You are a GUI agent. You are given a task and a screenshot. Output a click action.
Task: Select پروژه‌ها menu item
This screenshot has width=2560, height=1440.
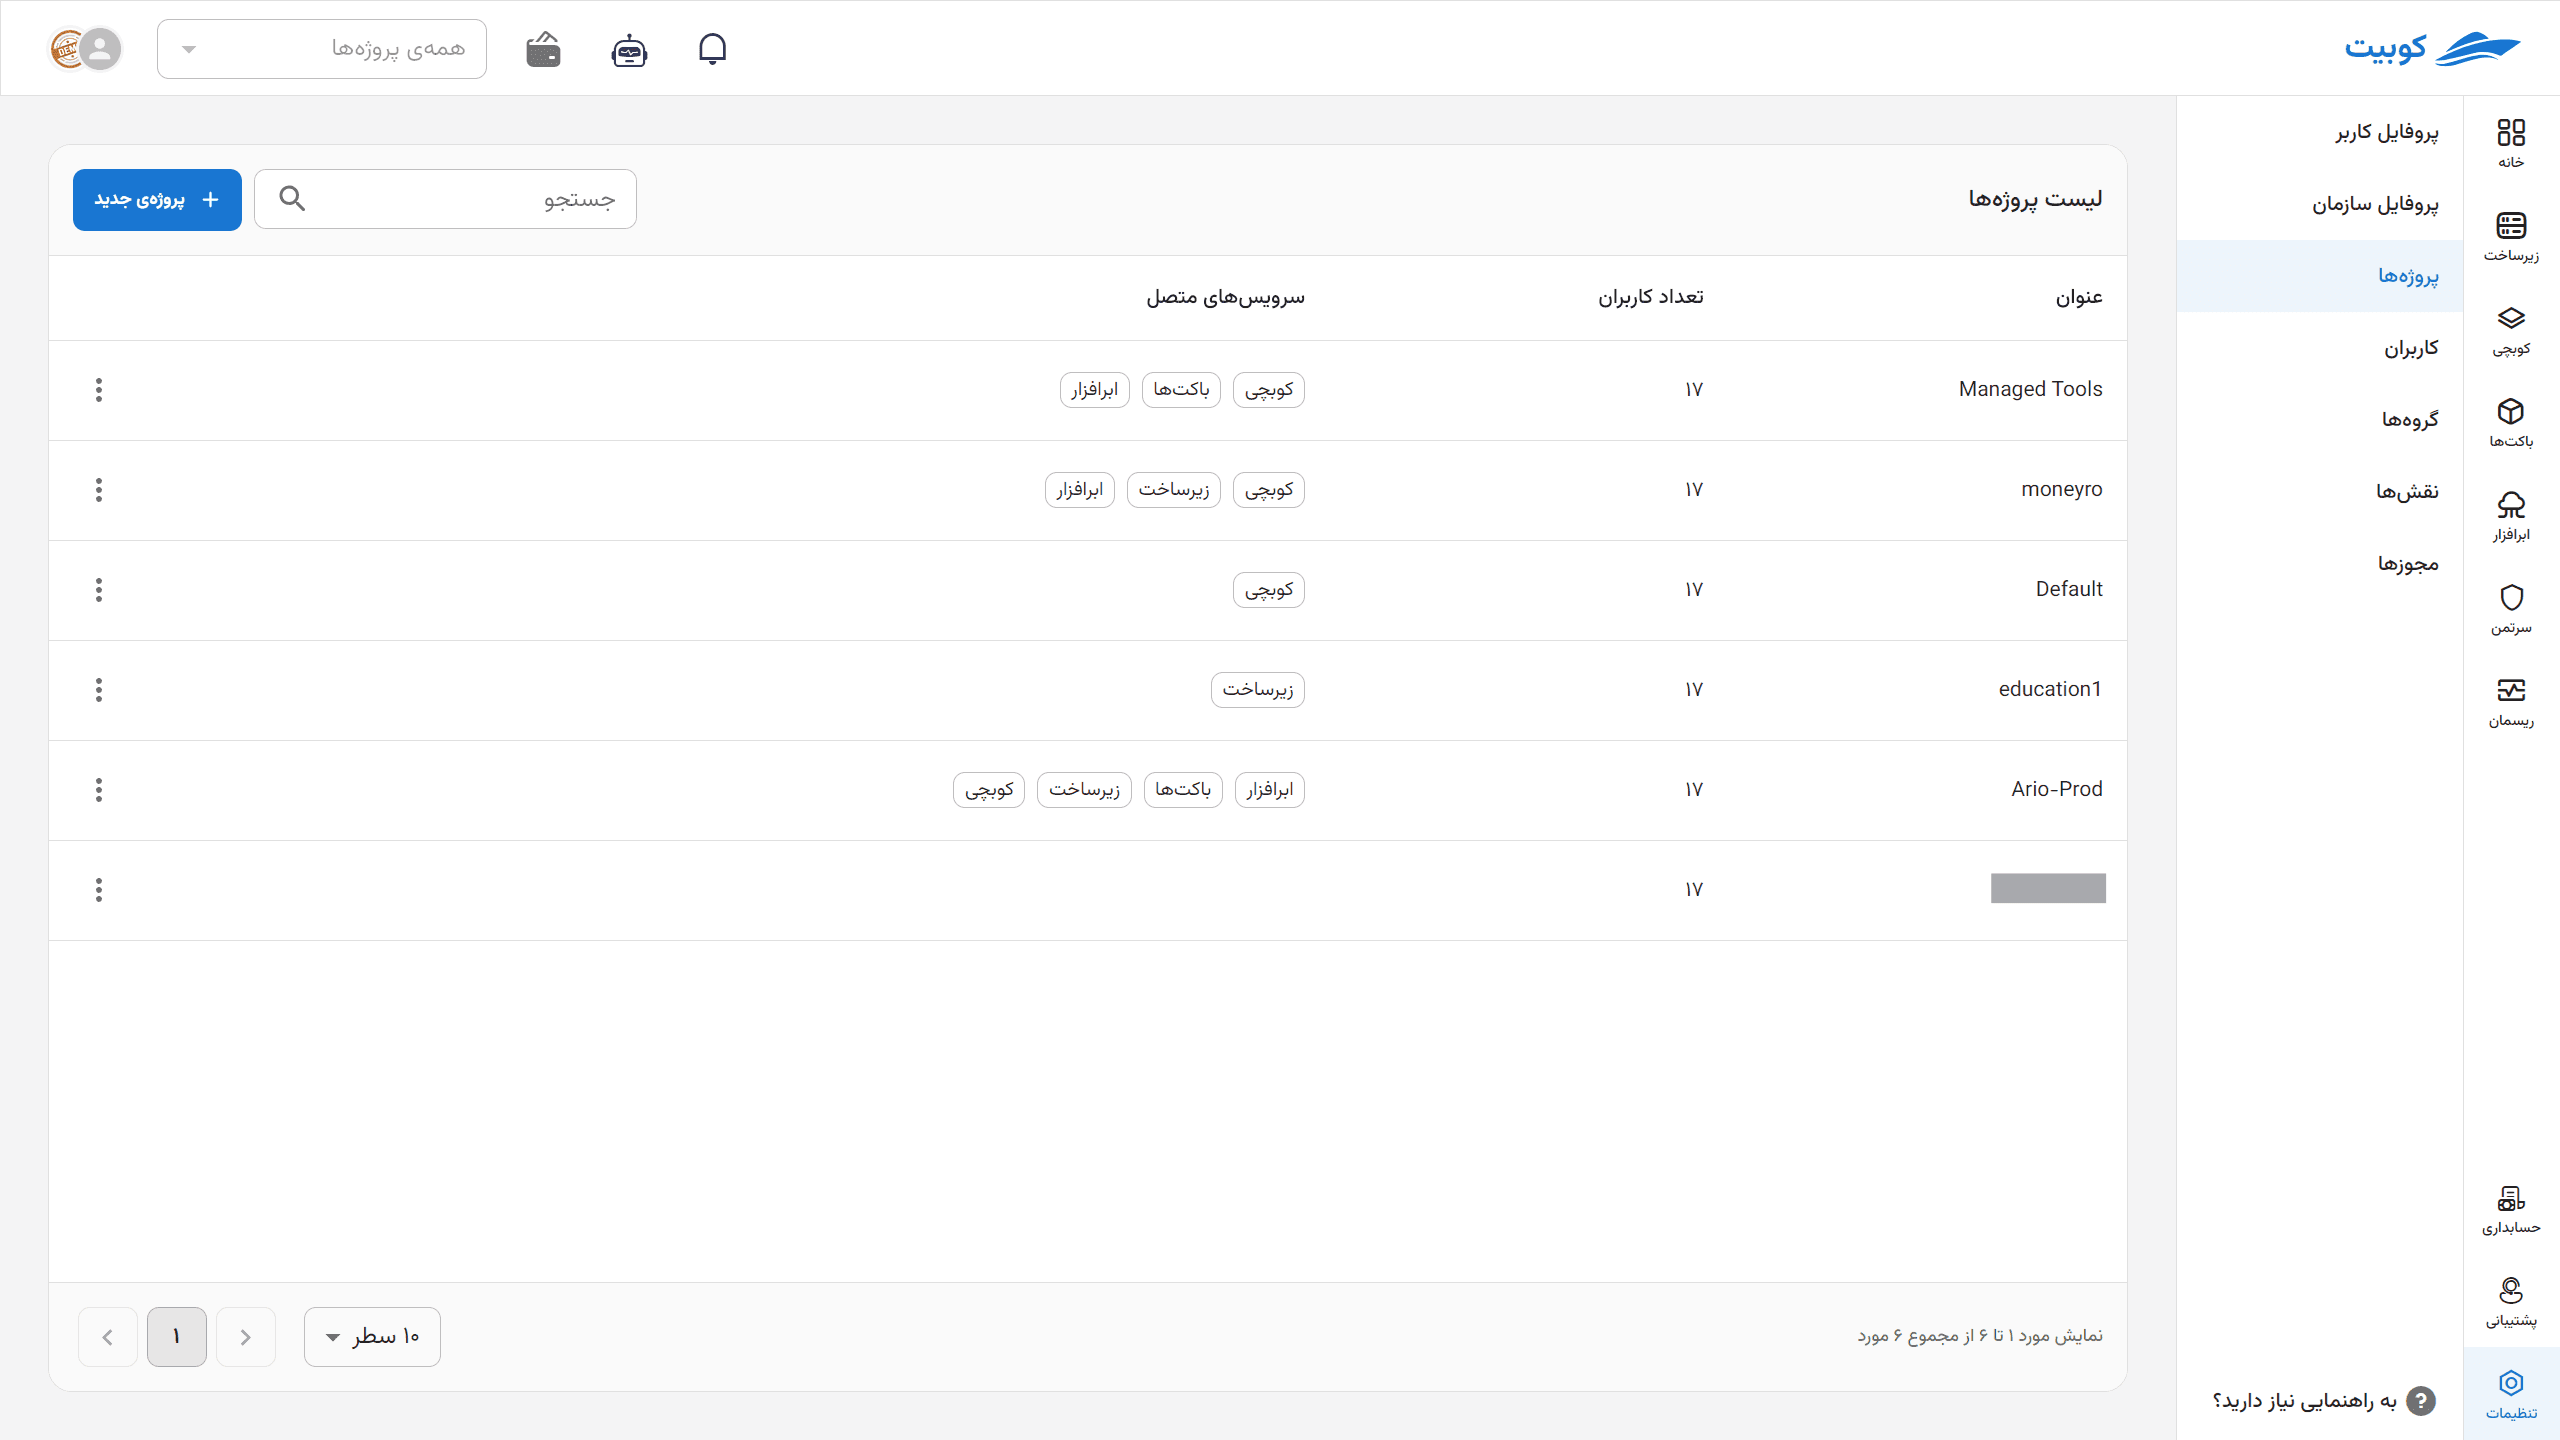(x=2320, y=276)
